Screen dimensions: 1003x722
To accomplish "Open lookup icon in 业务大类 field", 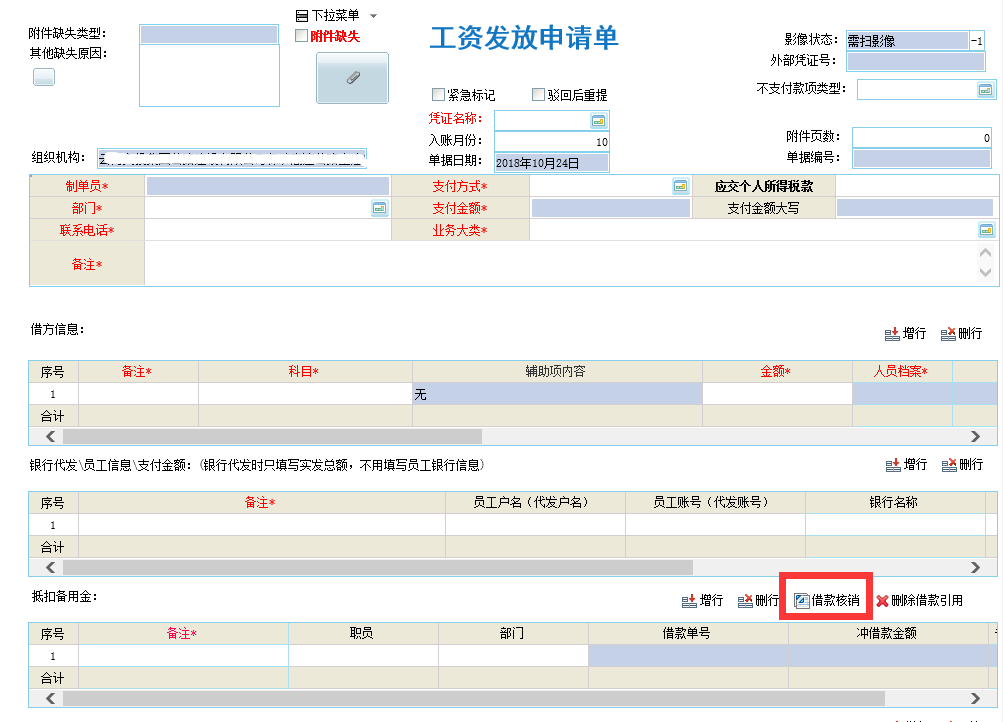I will pos(986,230).
